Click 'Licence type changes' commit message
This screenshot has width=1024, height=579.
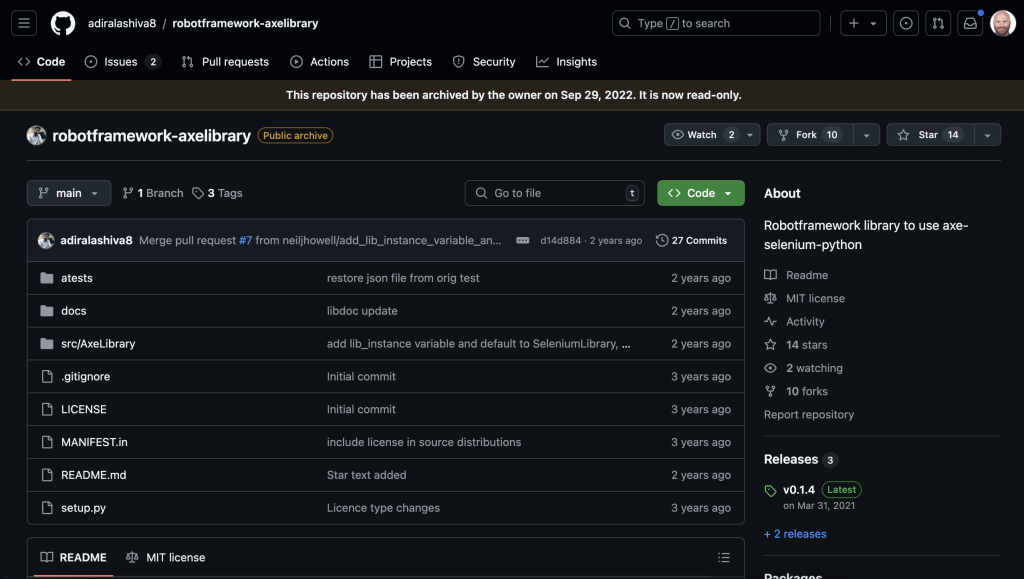[x=383, y=508]
